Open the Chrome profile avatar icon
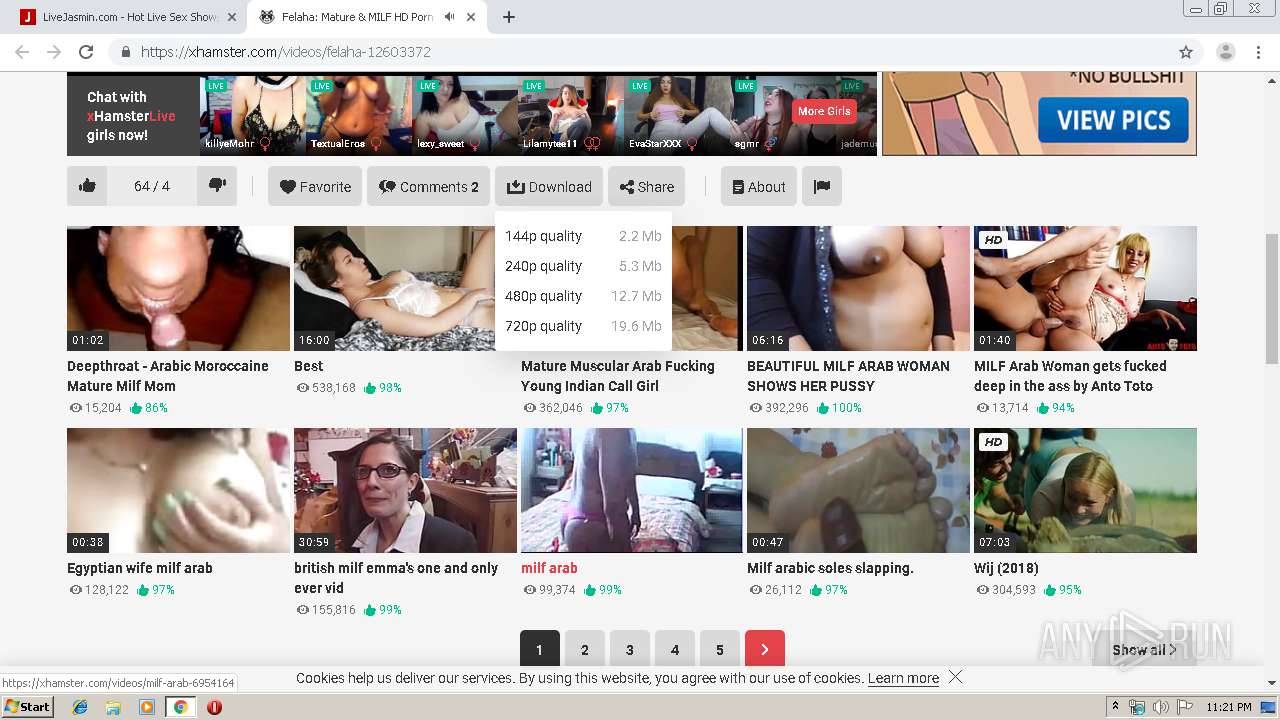 click(1225, 52)
